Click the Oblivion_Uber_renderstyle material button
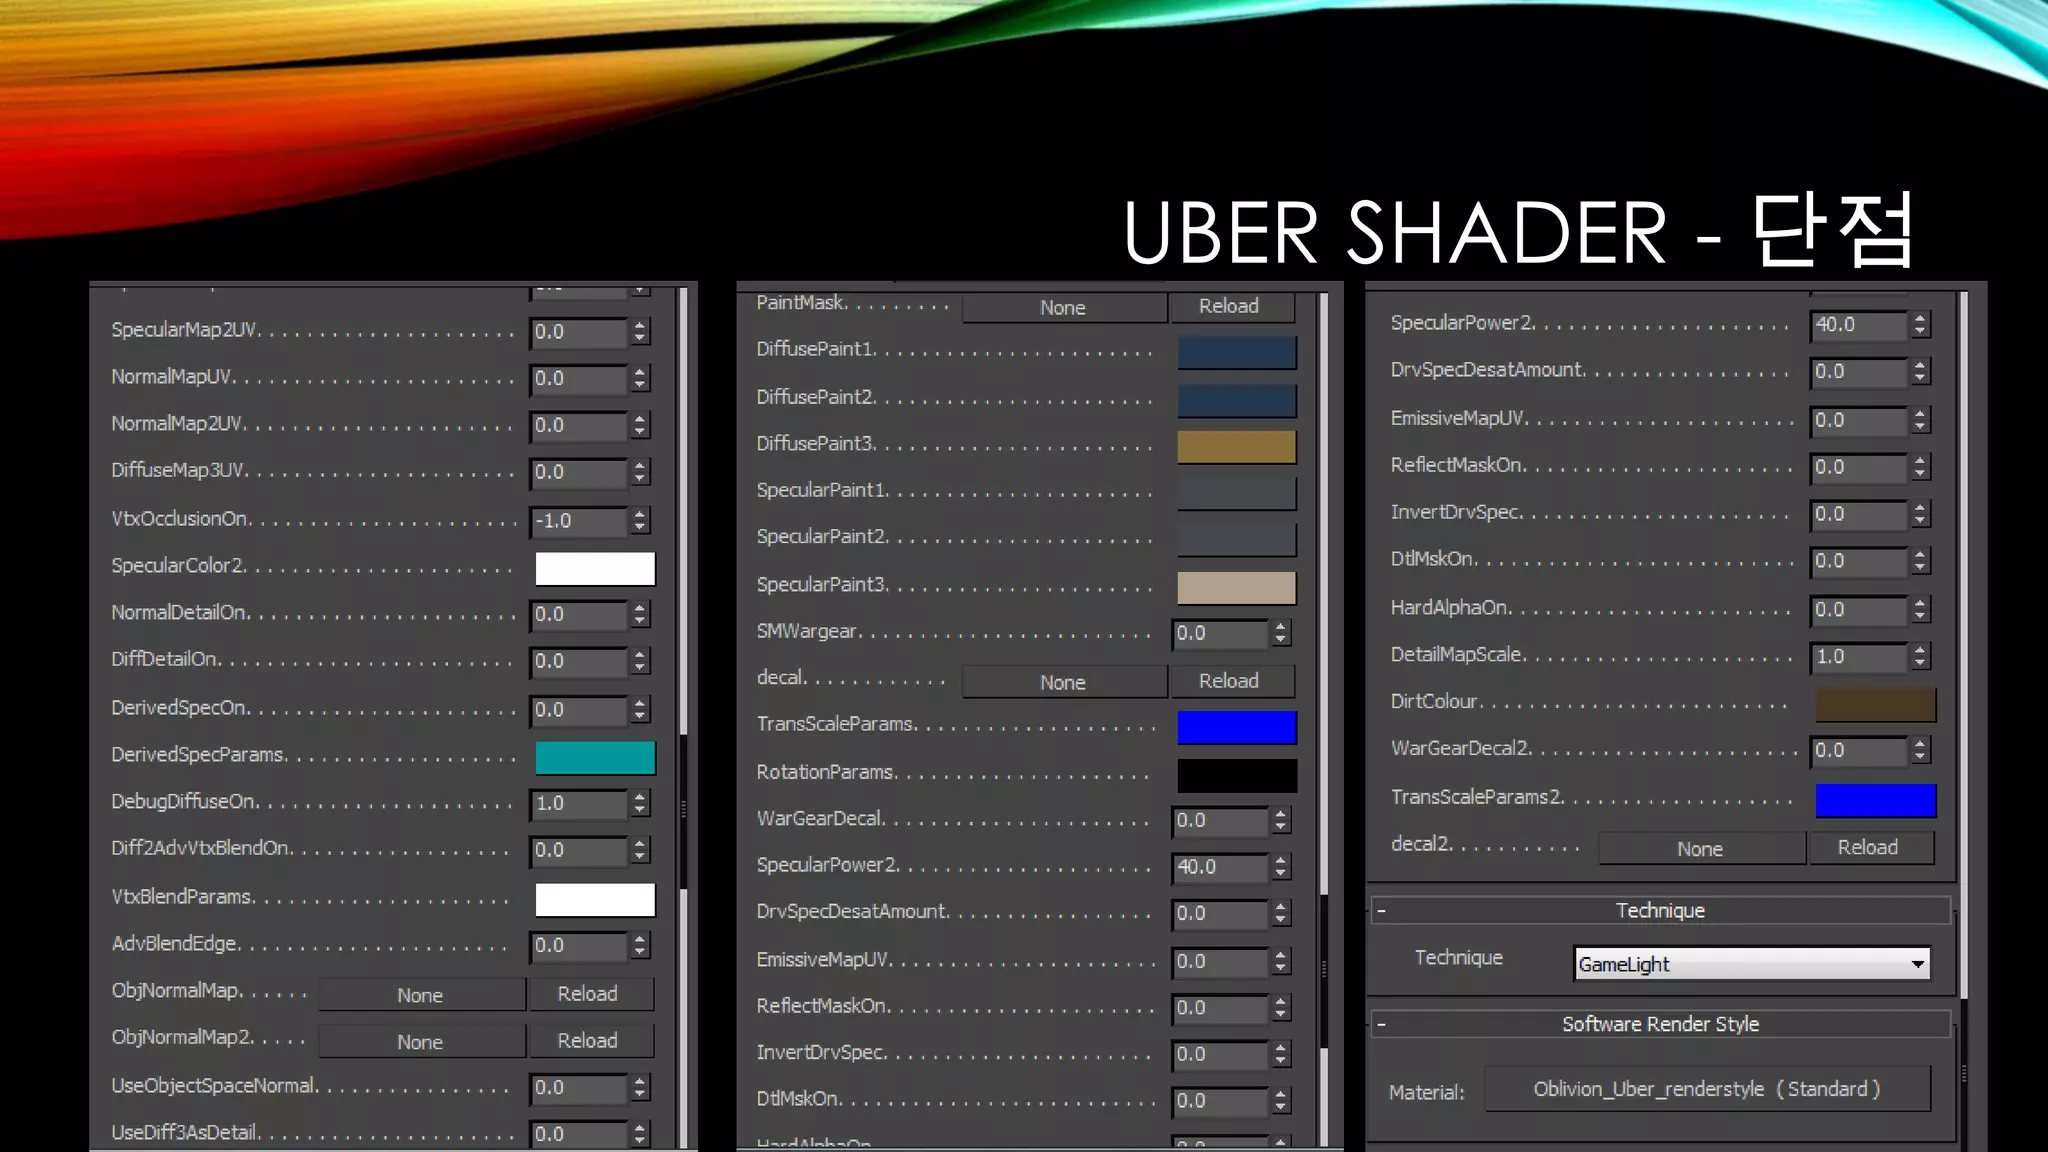Image resolution: width=2048 pixels, height=1152 pixels. pos(1707,1089)
